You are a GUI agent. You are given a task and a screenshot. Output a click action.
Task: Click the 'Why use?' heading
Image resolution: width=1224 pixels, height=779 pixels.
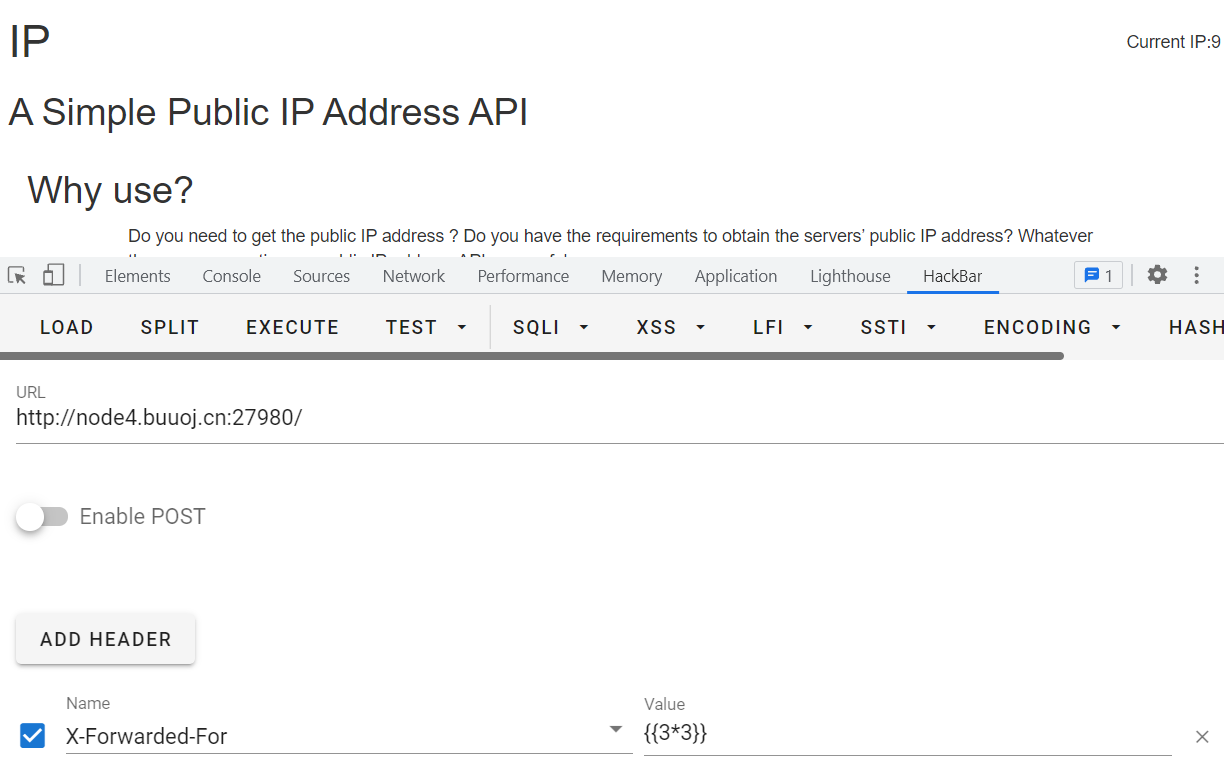point(110,189)
